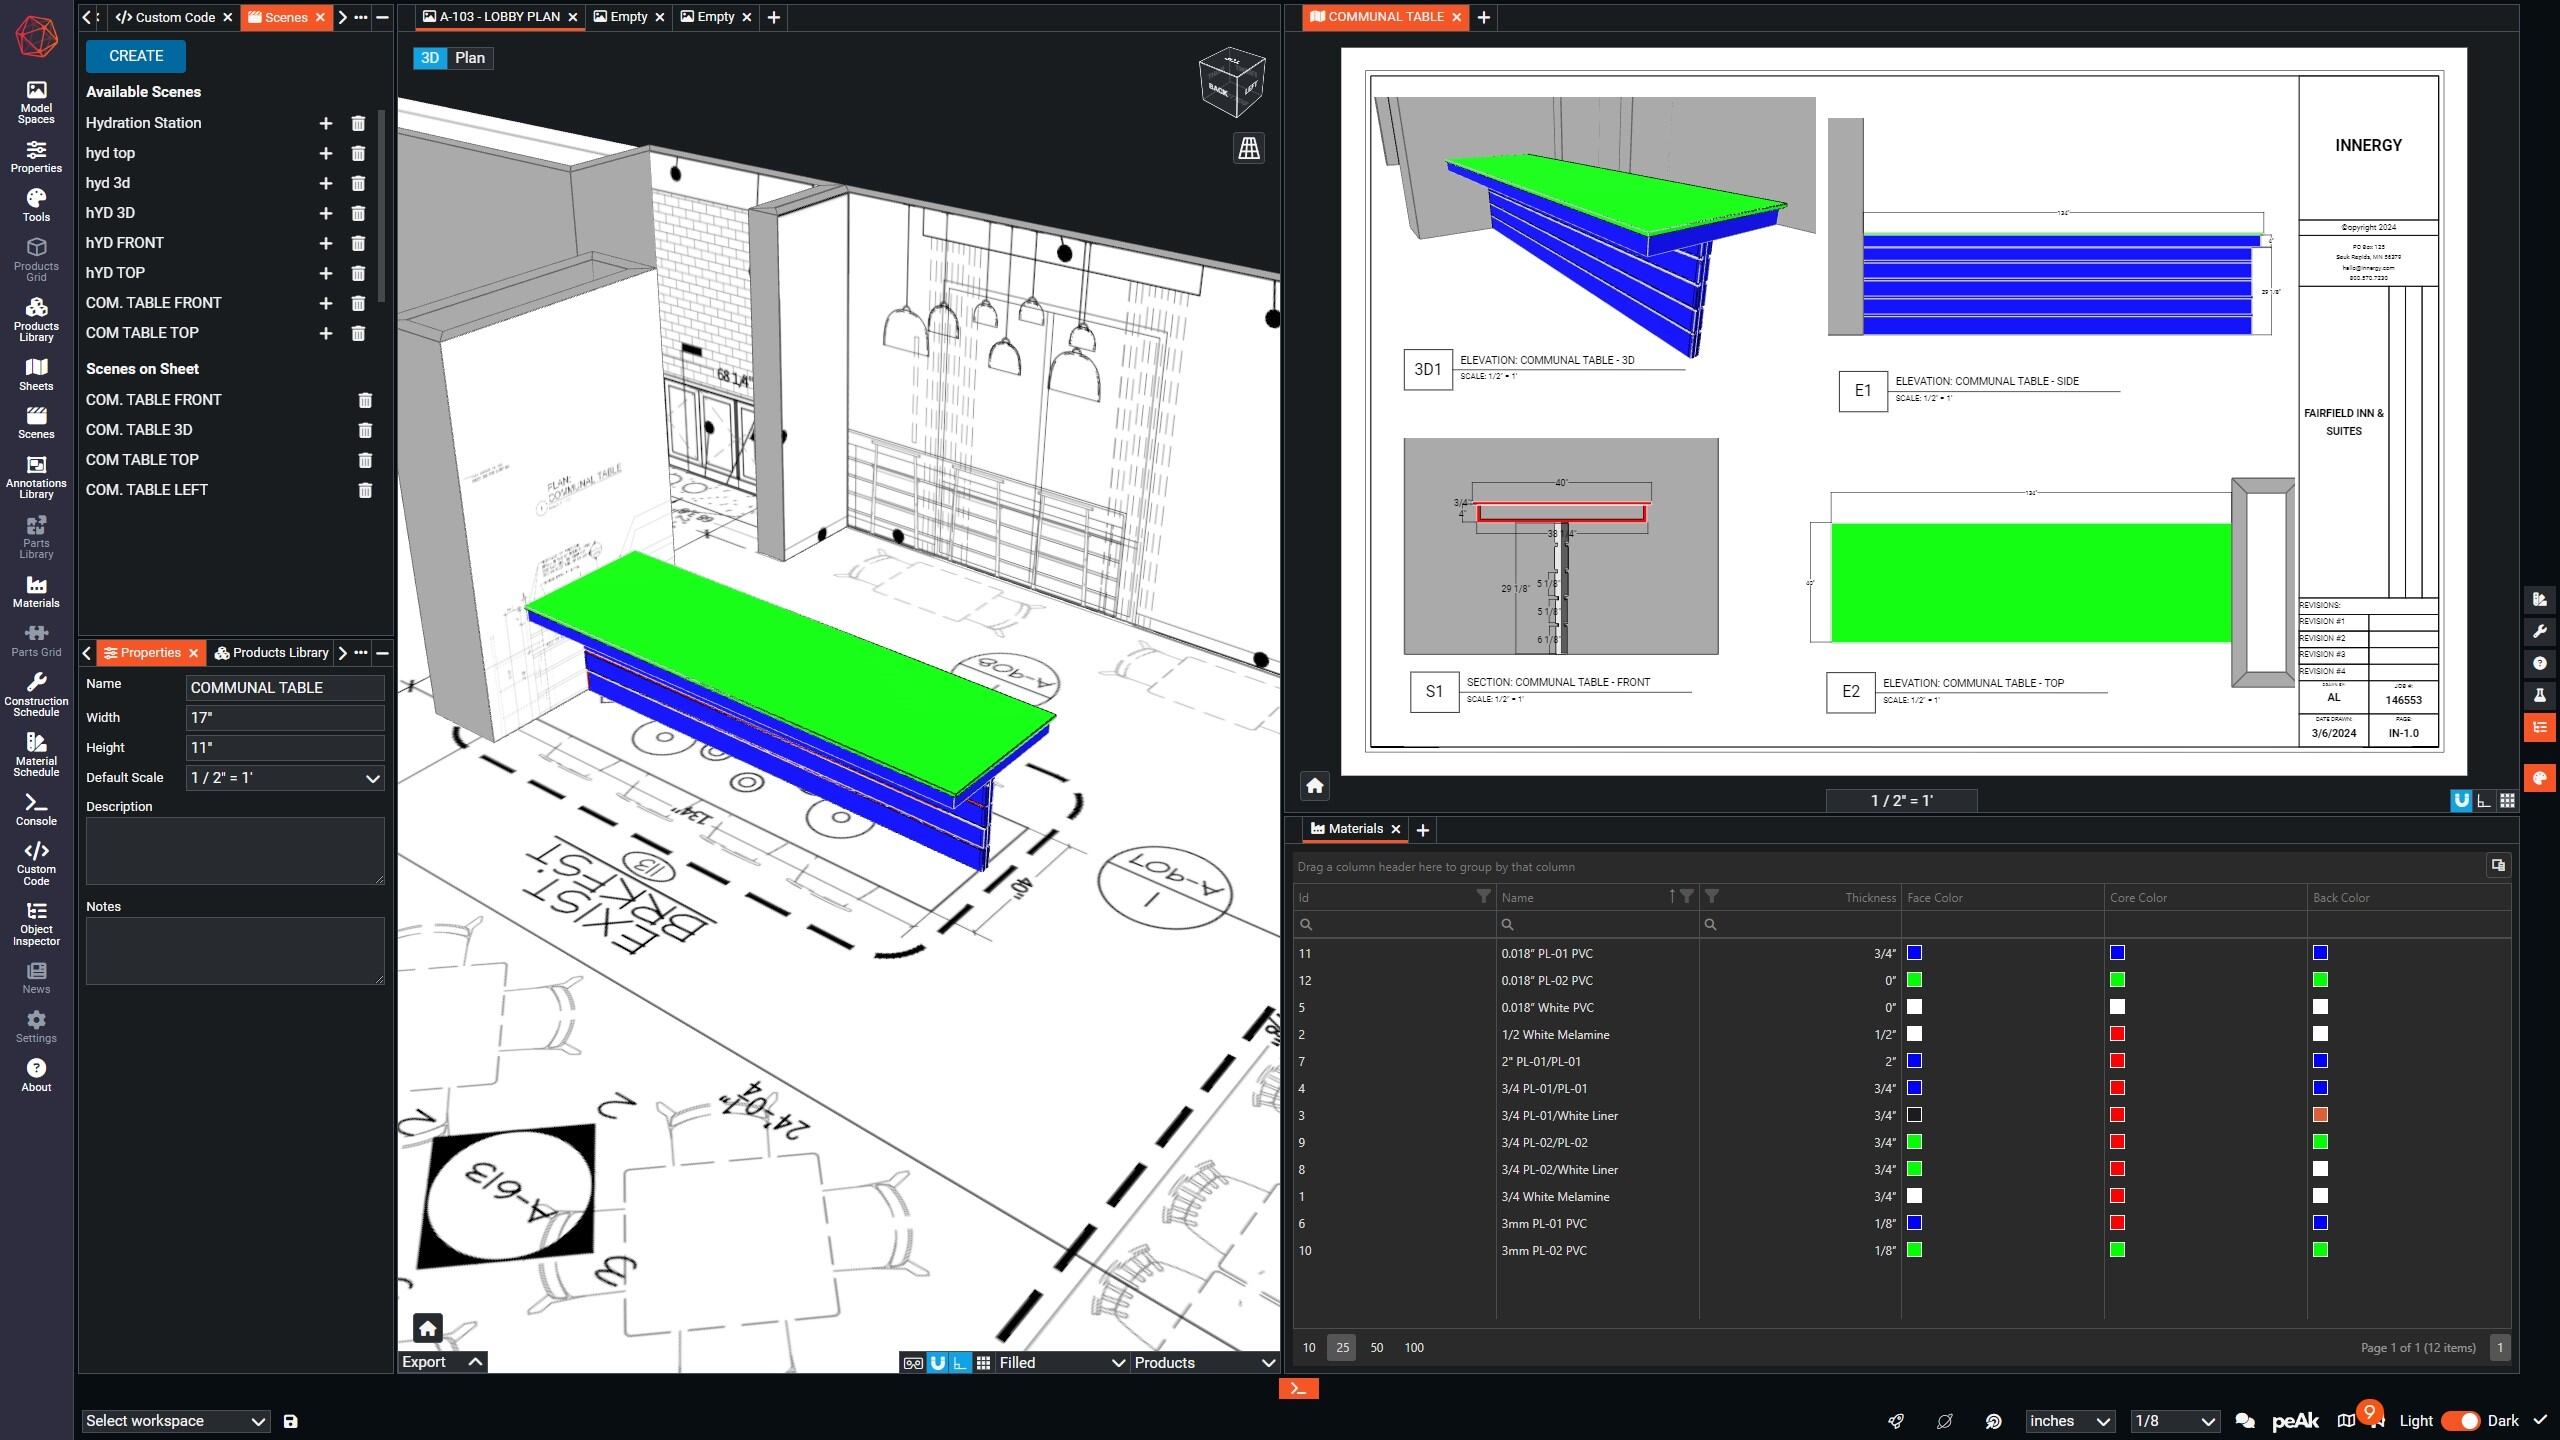Open the Construction Schedule panel

pos(36,694)
